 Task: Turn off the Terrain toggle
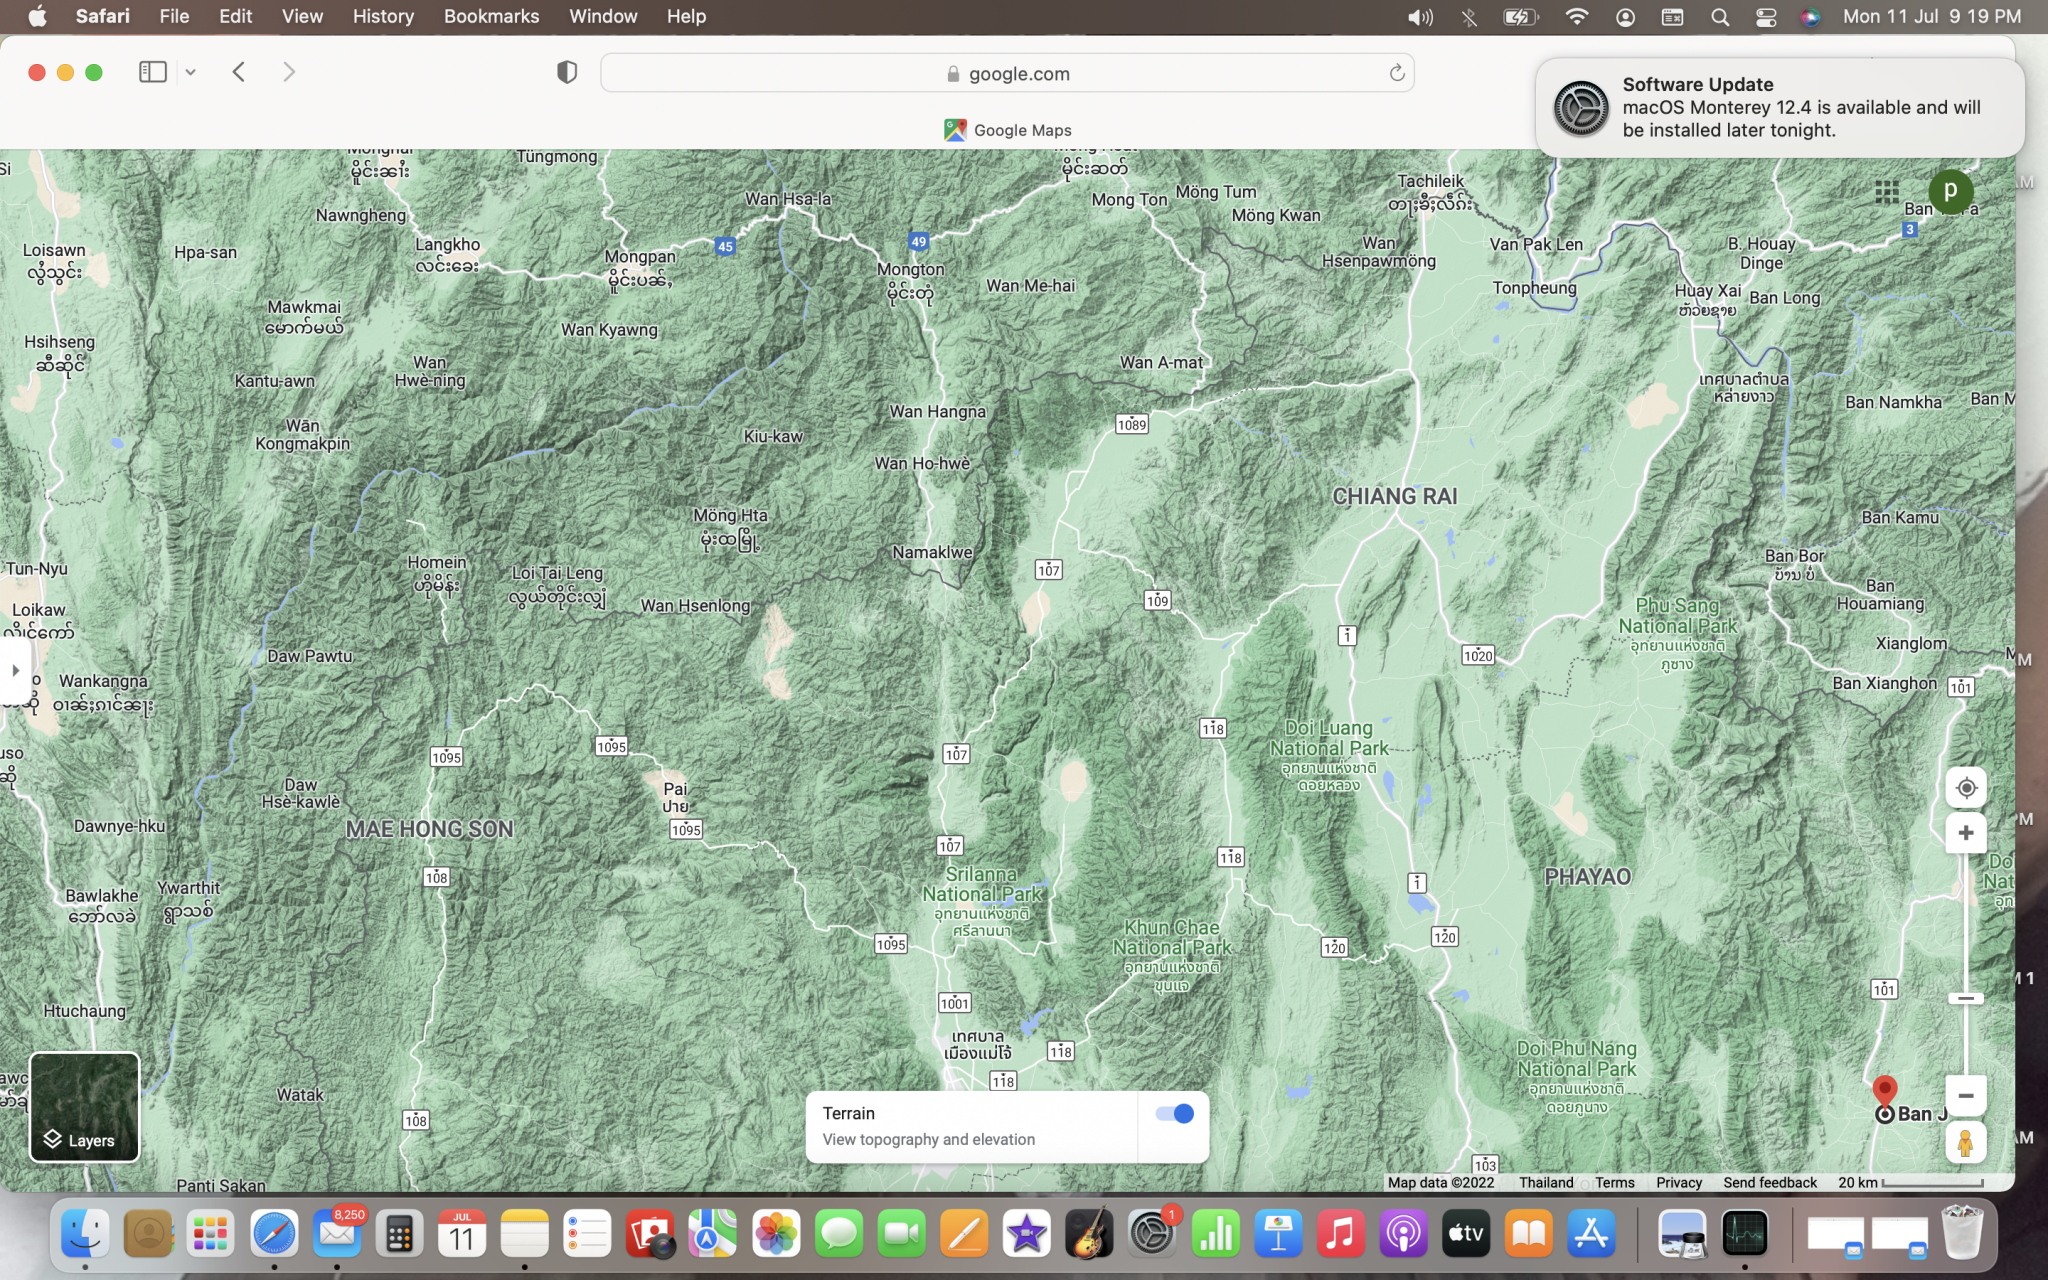coord(1174,1114)
